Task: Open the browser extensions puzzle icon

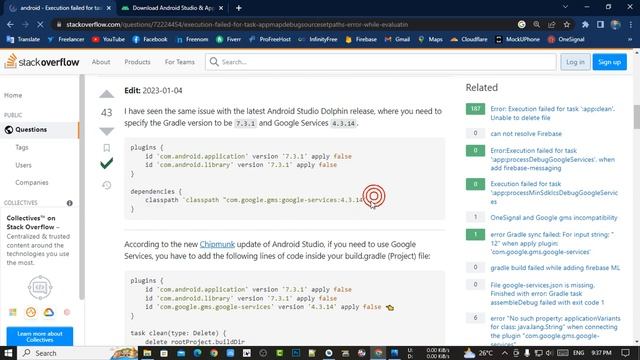Action: (x=585, y=24)
